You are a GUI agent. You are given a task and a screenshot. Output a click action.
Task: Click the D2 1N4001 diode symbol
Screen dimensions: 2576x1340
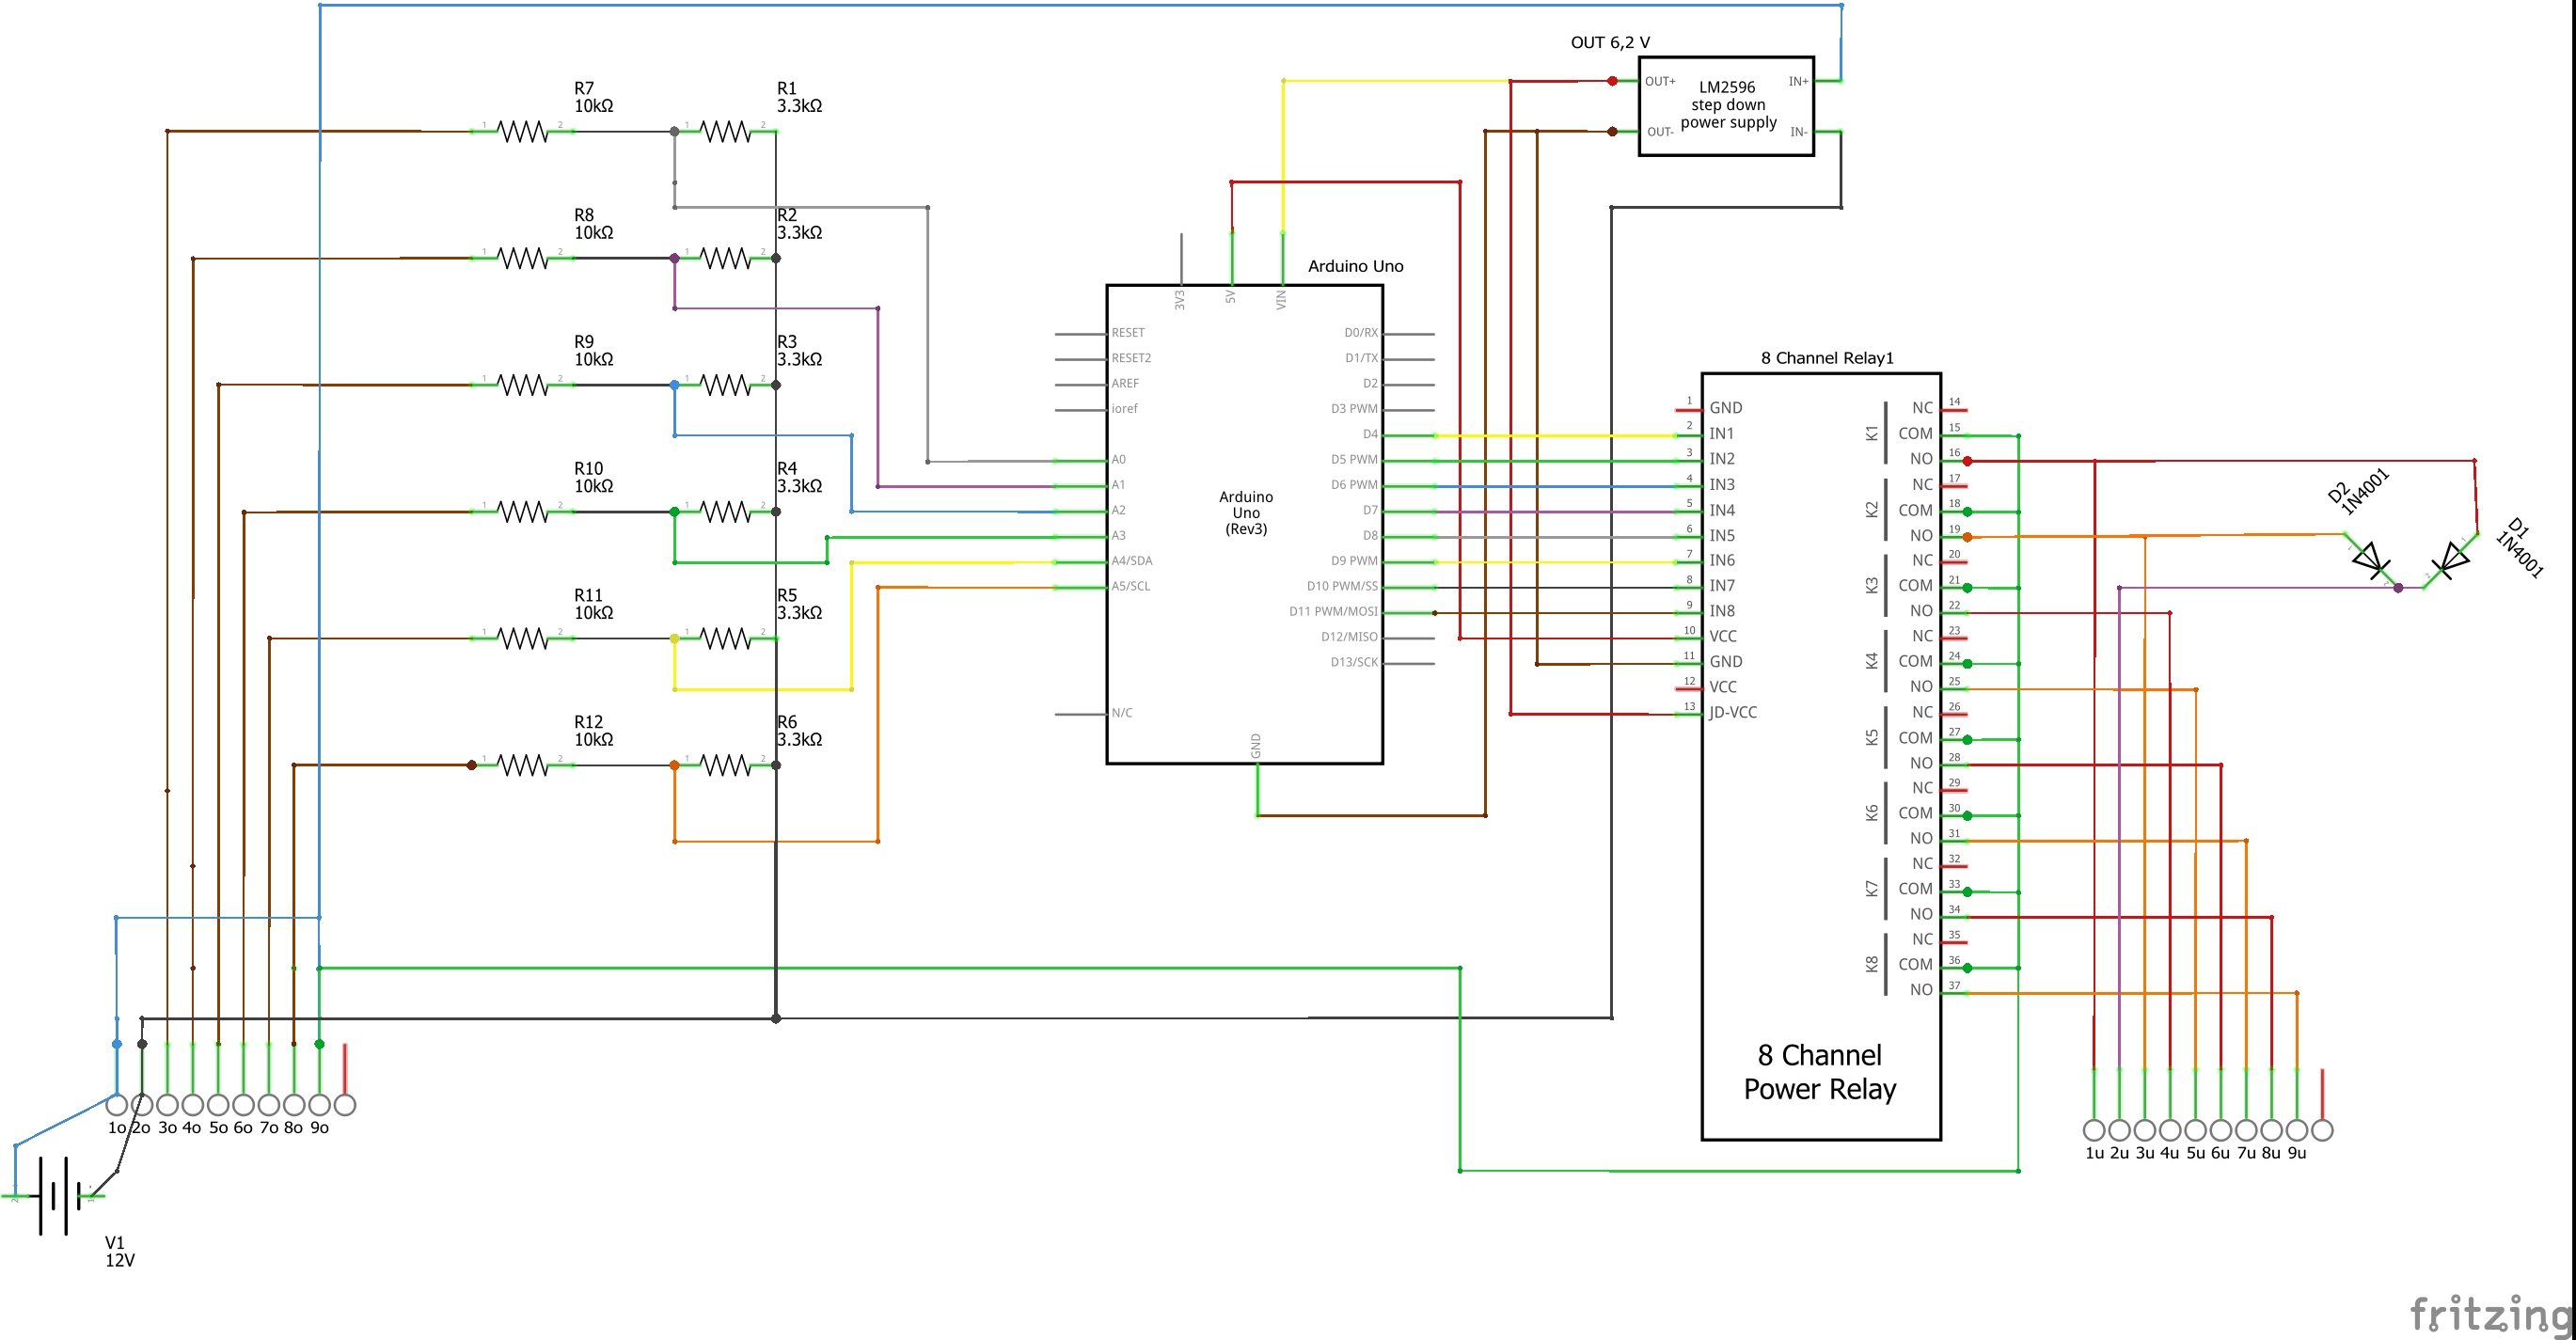pos(2370,561)
